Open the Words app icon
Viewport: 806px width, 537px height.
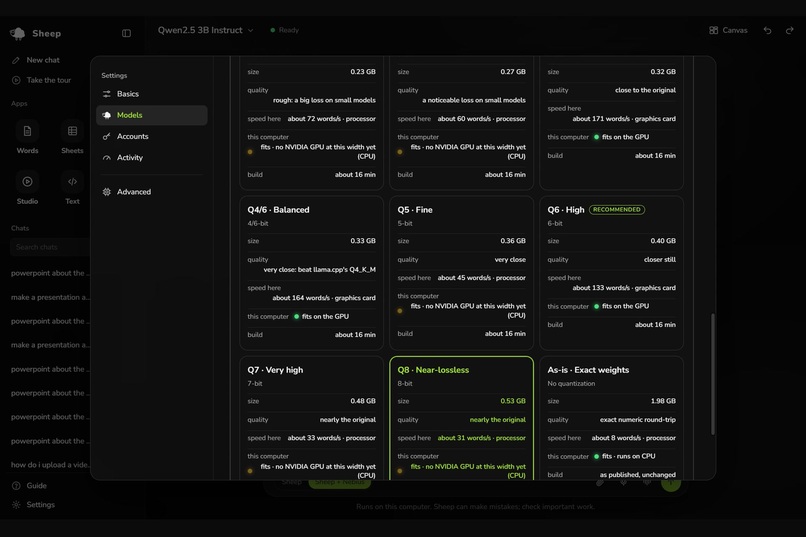(x=27, y=131)
